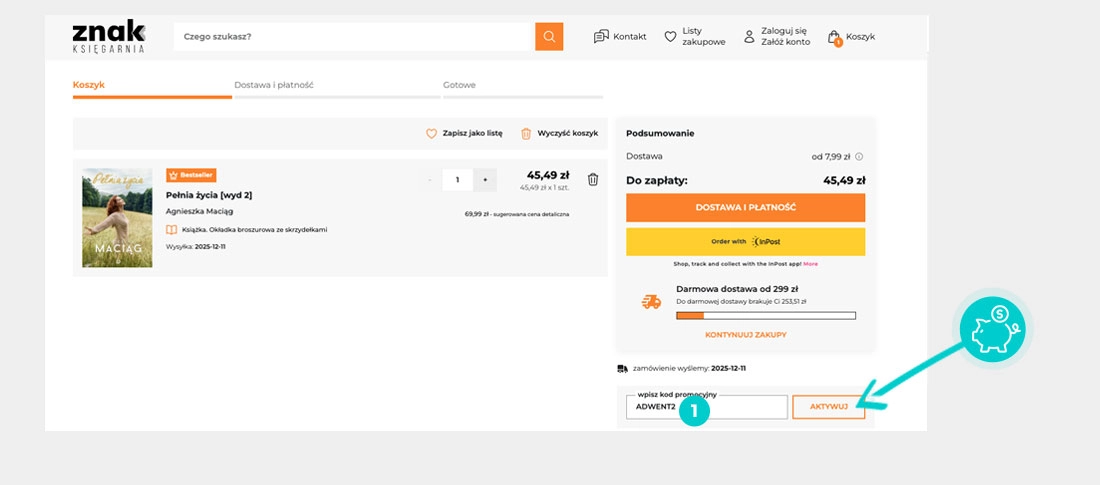Decrease quantity with minus button

[x=430, y=180]
